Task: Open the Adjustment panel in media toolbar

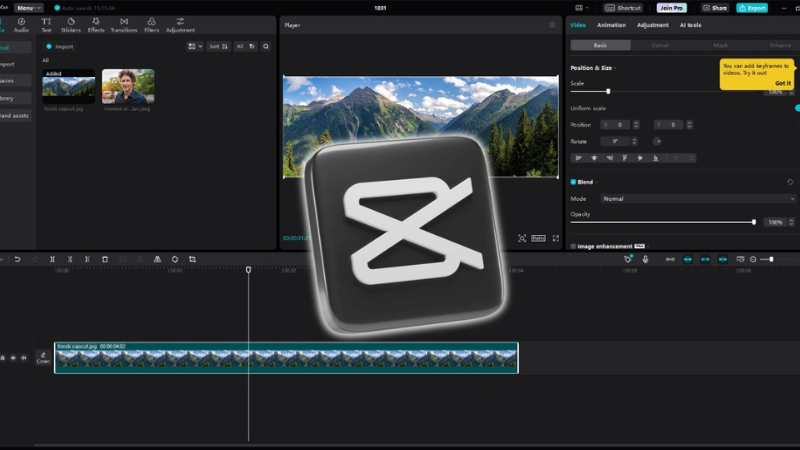Action: [180, 25]
